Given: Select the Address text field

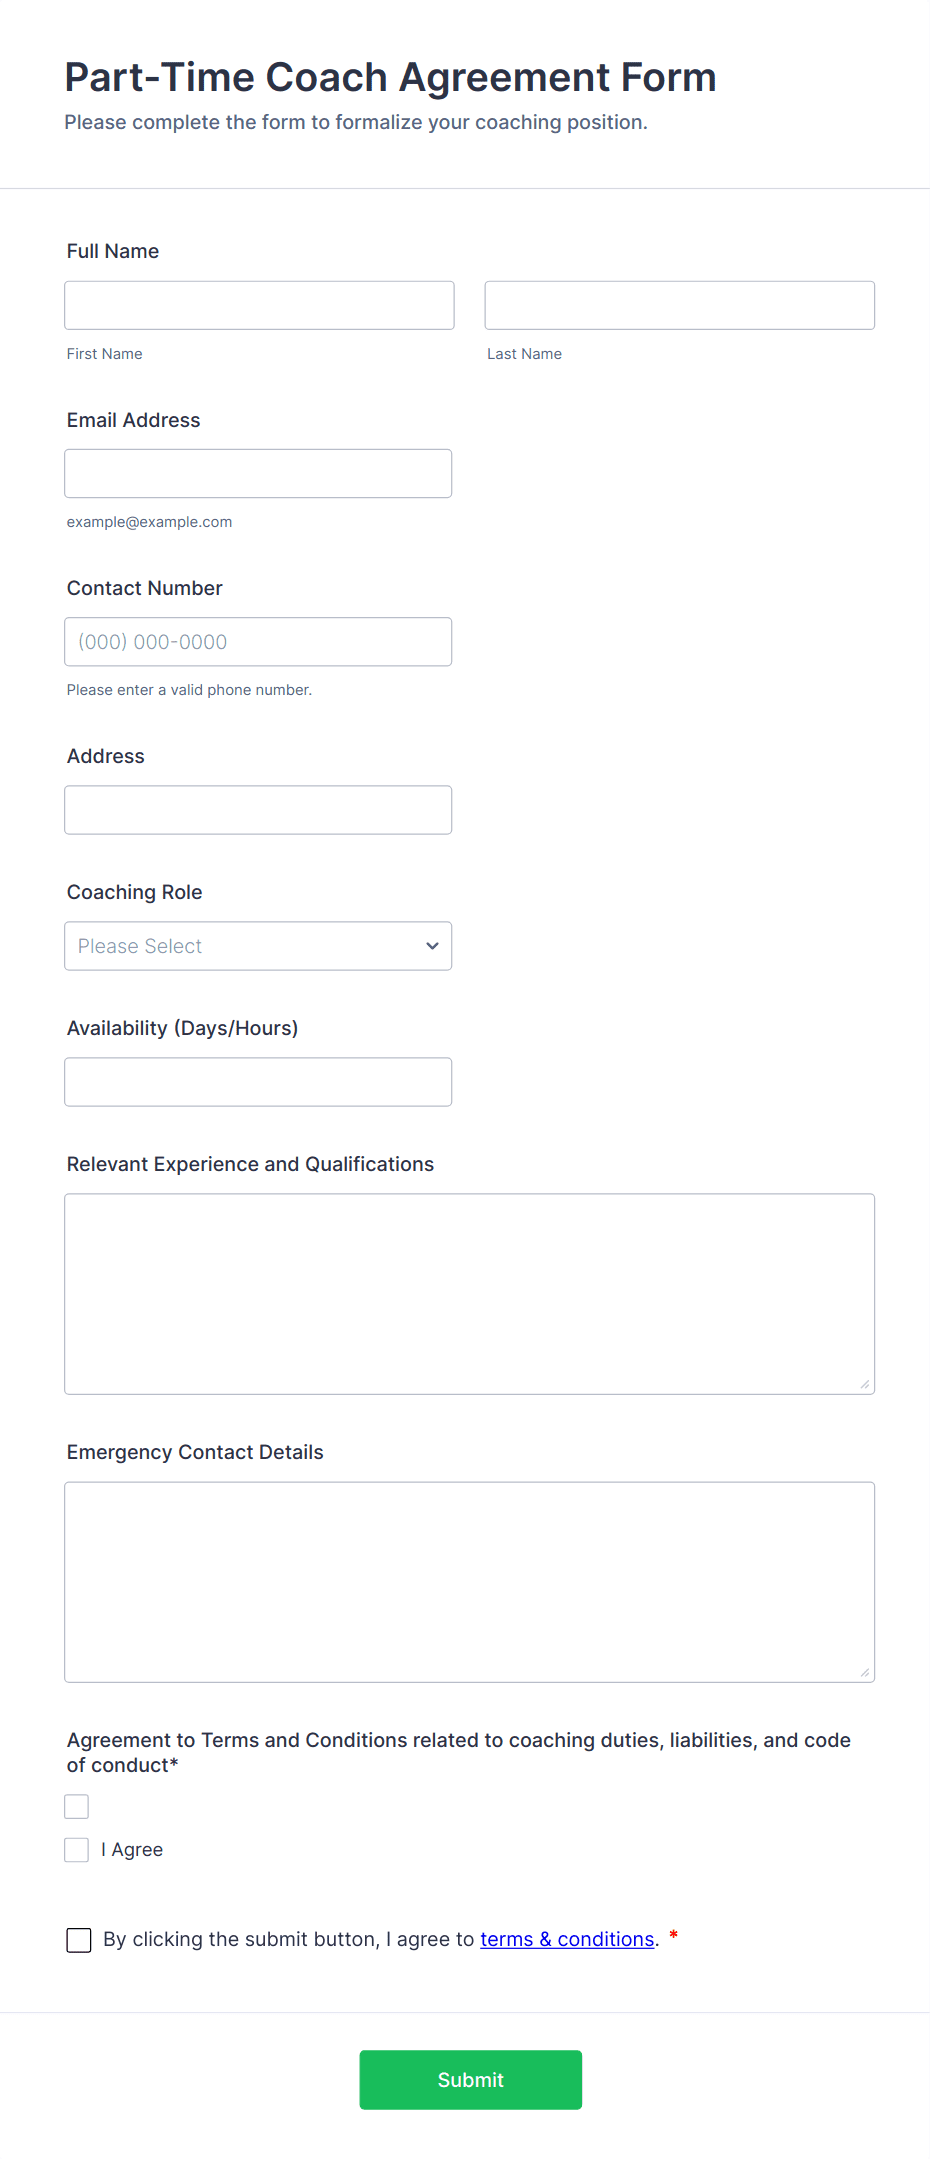Looking at the screenshot, I should tap(258, 810).
